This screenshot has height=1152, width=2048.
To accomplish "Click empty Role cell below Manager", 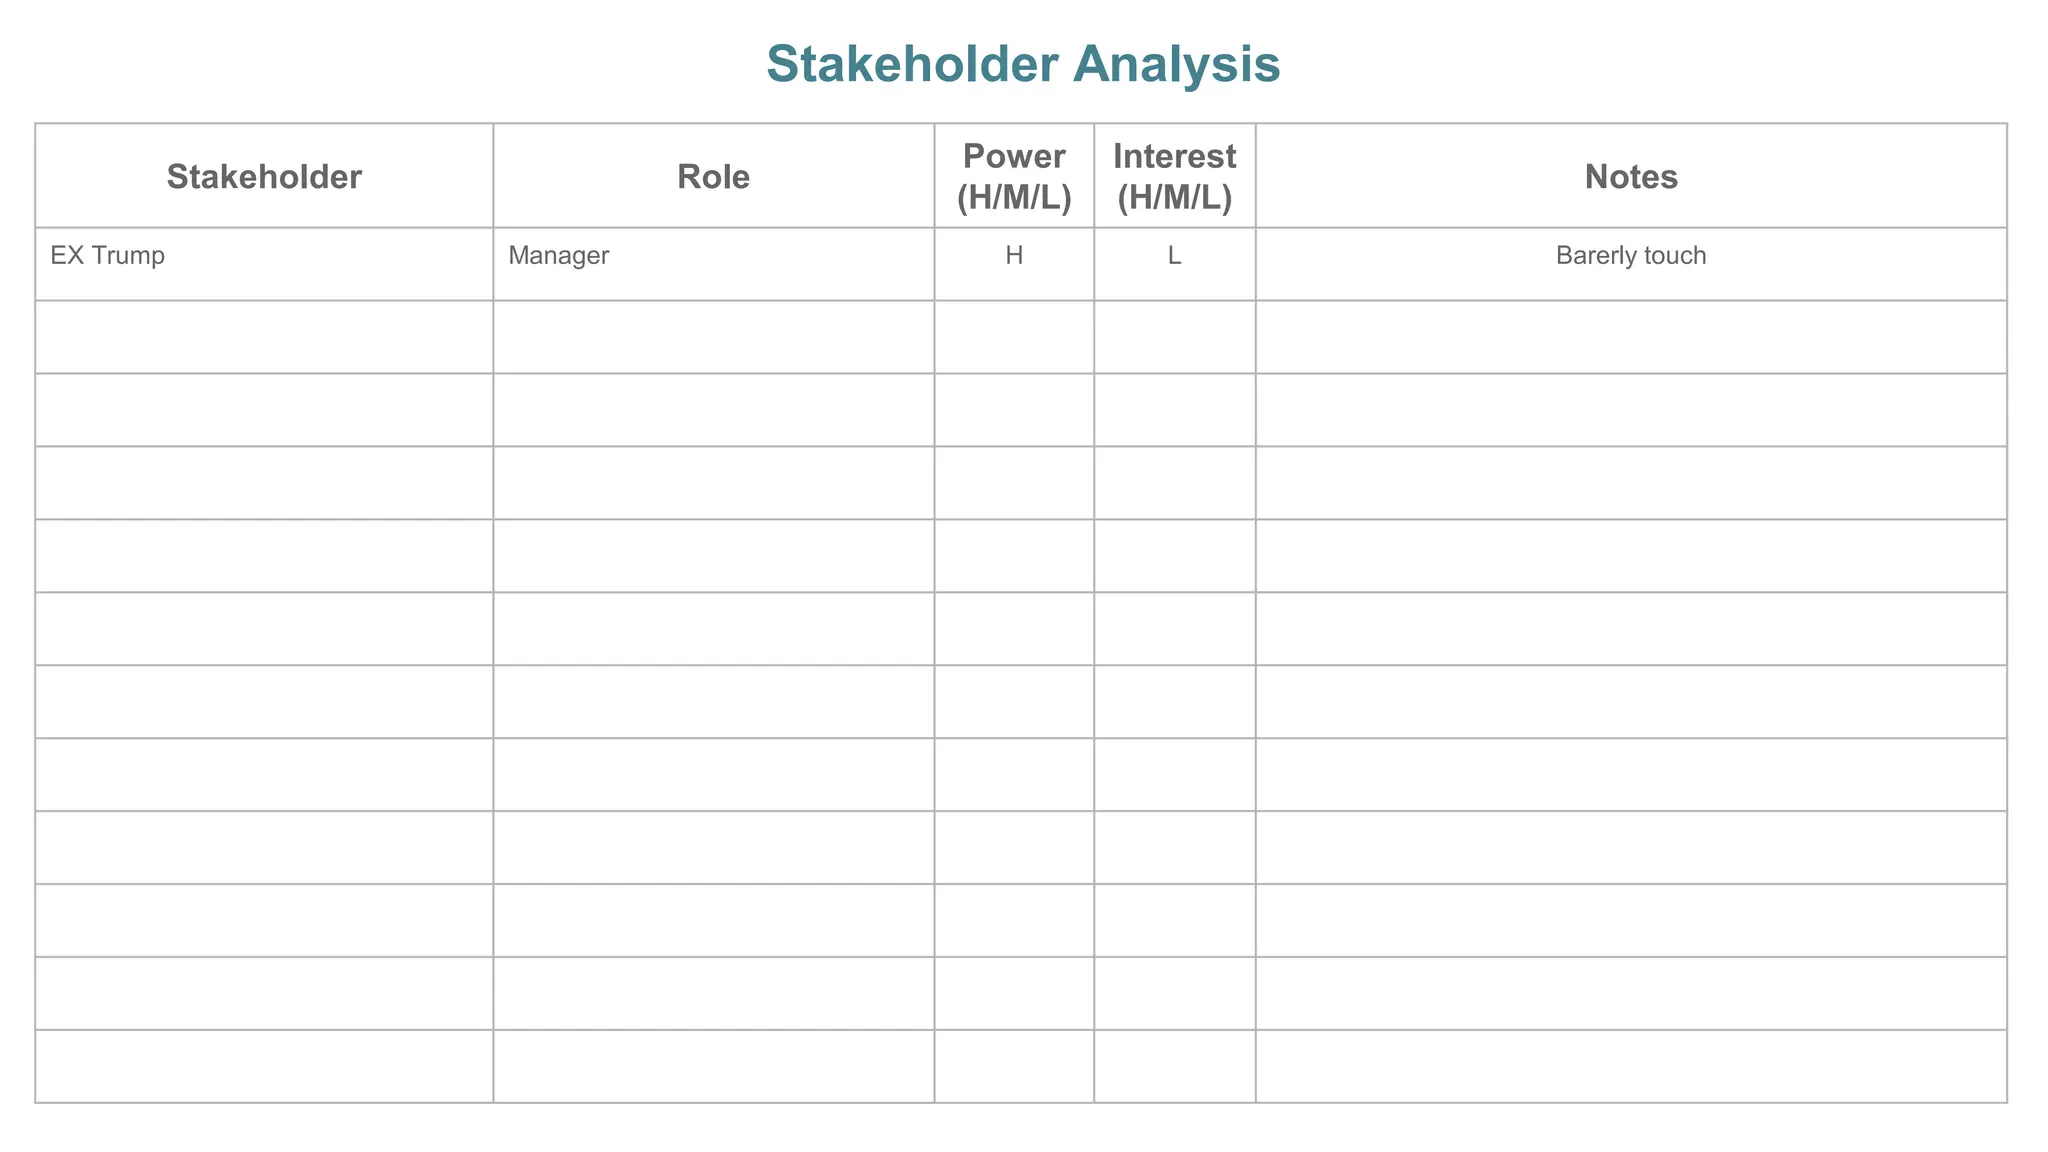I will (713, 337).
